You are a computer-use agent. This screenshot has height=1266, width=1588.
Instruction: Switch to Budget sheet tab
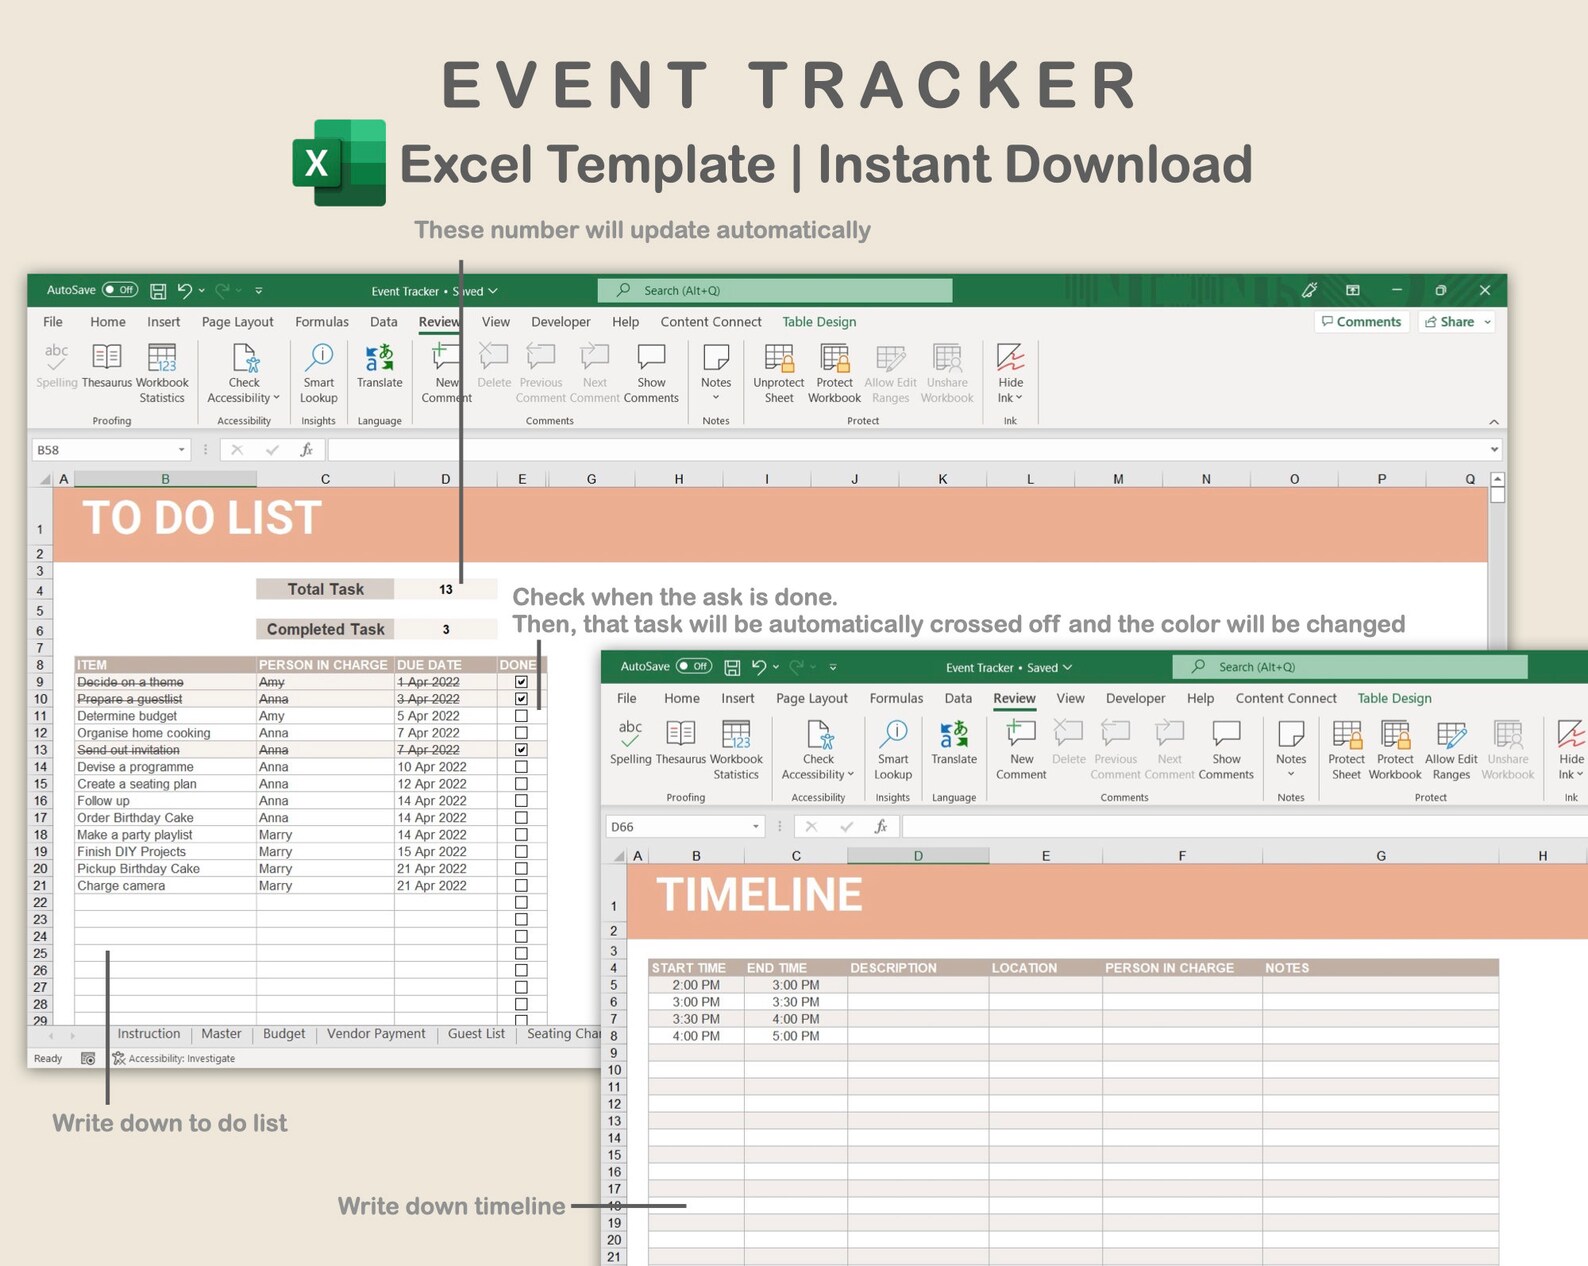(x=284, y=1034)
